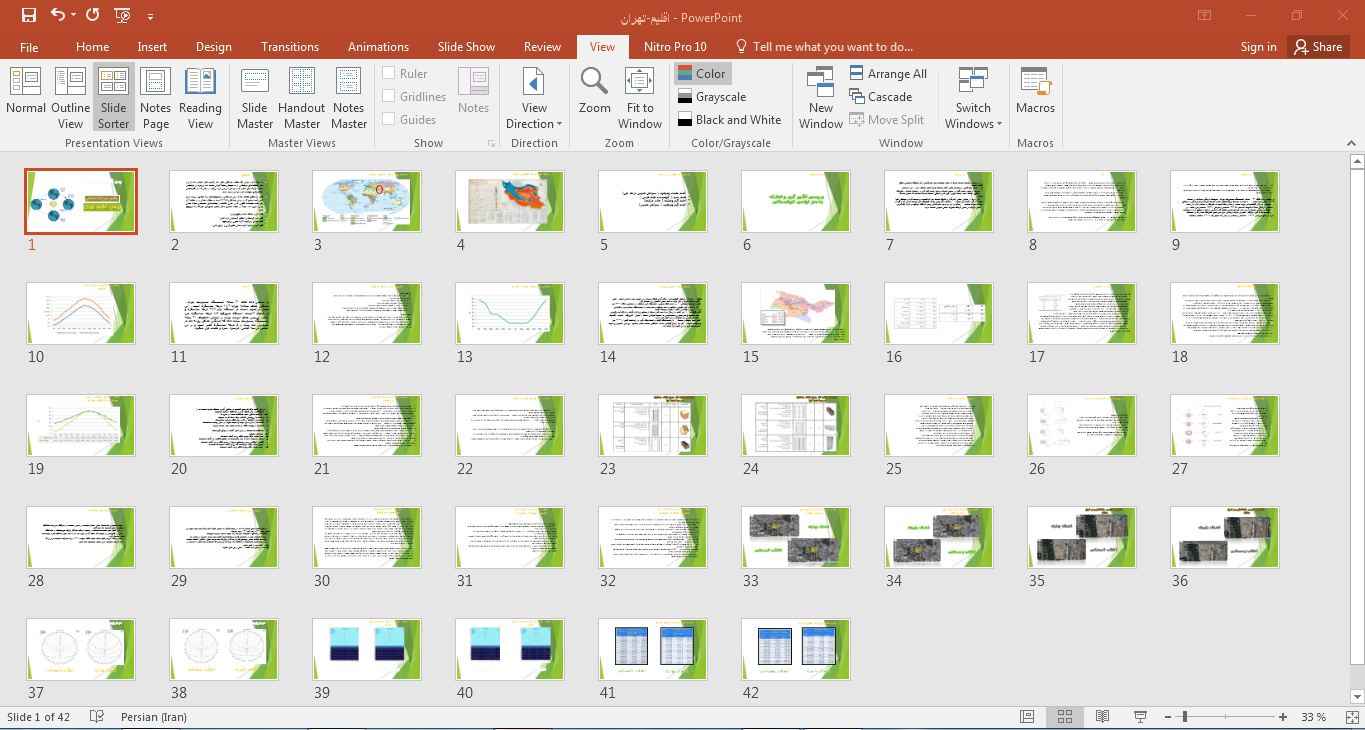The image size is (1365, 730).
Task: Toggle the Gridlines checkbox
Action: tap(389, 96)
